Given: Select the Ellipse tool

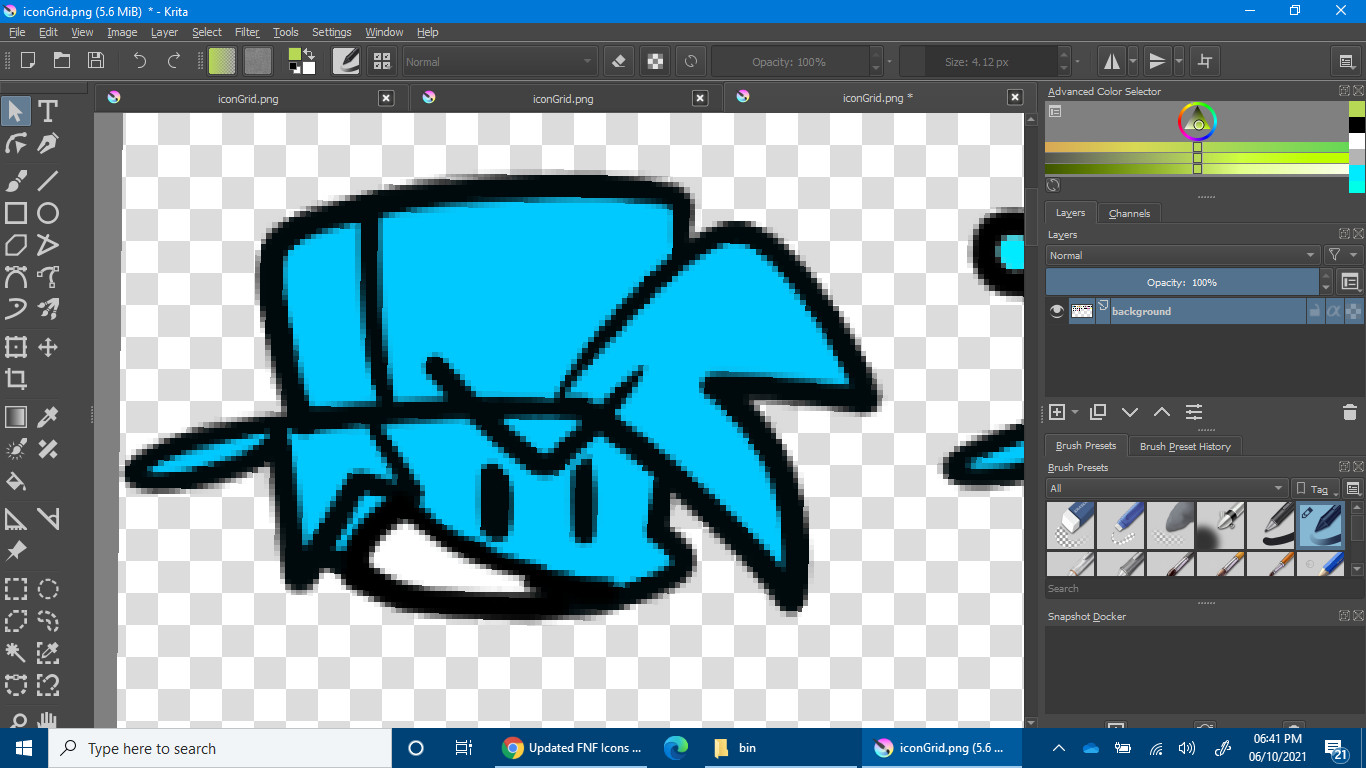Looking at the screenshot, I should pos(47,213).
